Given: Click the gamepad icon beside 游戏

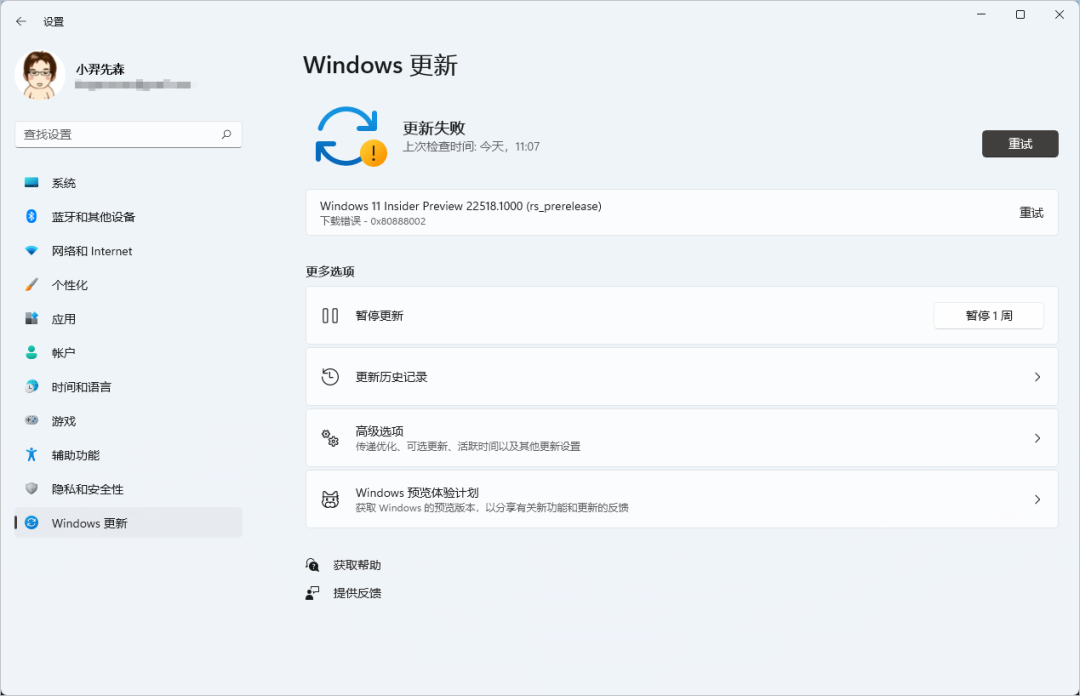Looking at the screenshot, I should click(32, 420).
